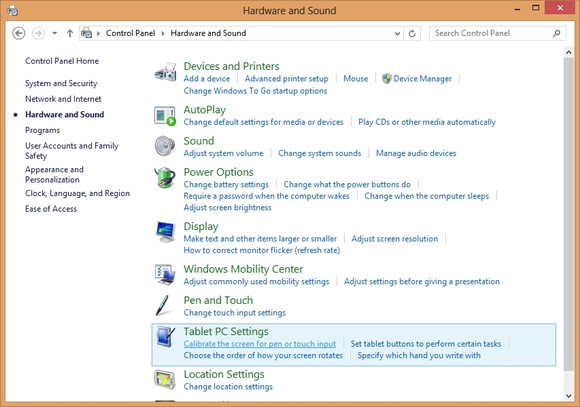The height and width of the screenshot is (407, 580).
Task: Go back with the Back arrow button
Action: pos(18,33)
